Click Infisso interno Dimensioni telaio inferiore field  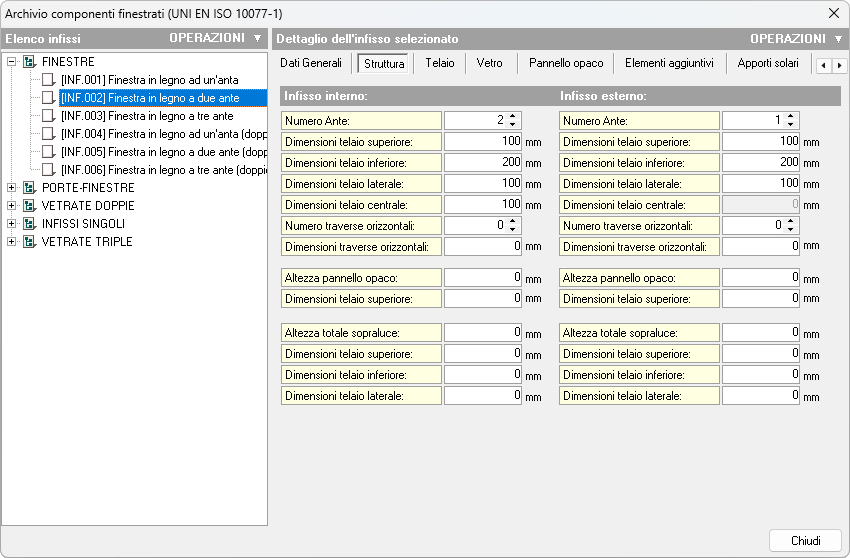click(x=483, y=162)
